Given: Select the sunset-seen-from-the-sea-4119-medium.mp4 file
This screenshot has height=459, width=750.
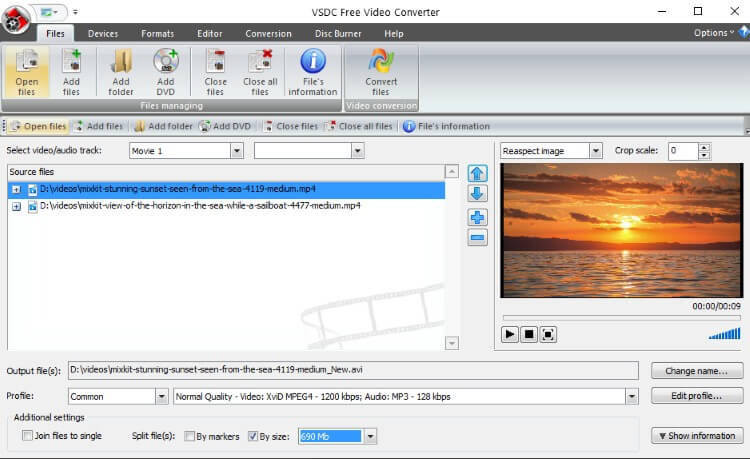Looking at the screenshot, I should (x=177, y=189).
